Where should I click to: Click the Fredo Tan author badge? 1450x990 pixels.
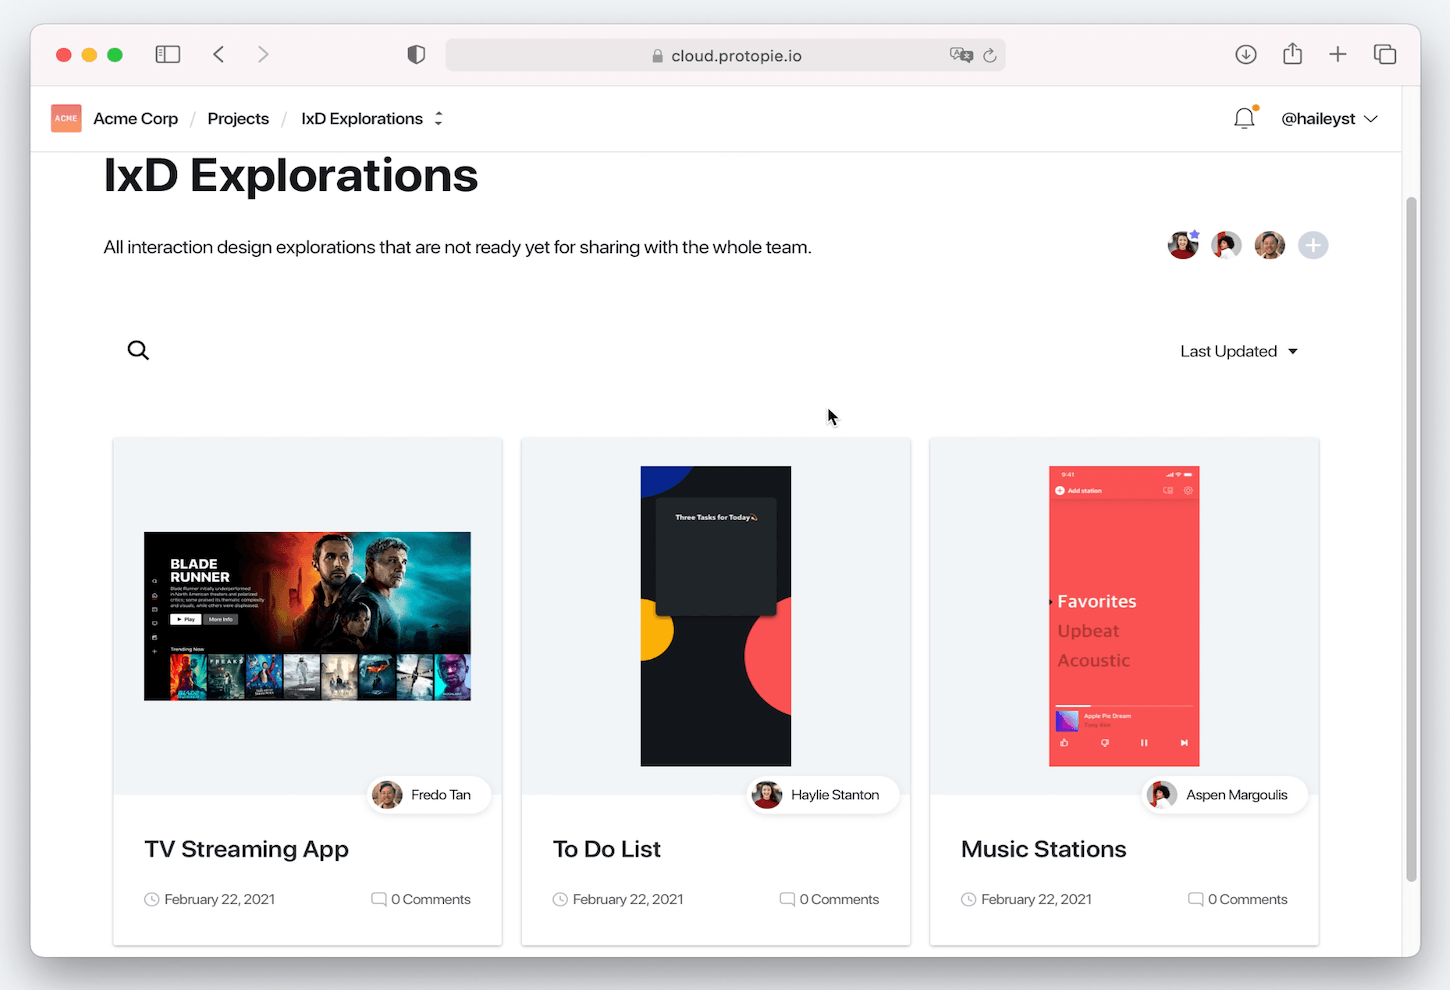[x=429, y=795]
